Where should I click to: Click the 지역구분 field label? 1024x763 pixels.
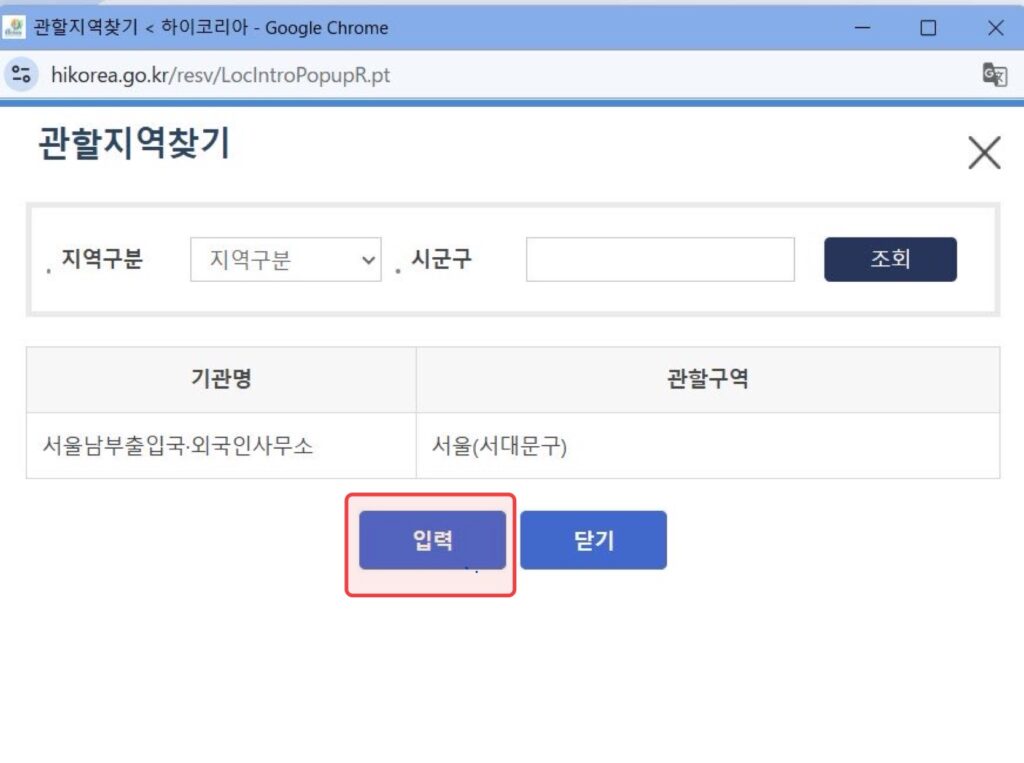[x=102, y=259]
